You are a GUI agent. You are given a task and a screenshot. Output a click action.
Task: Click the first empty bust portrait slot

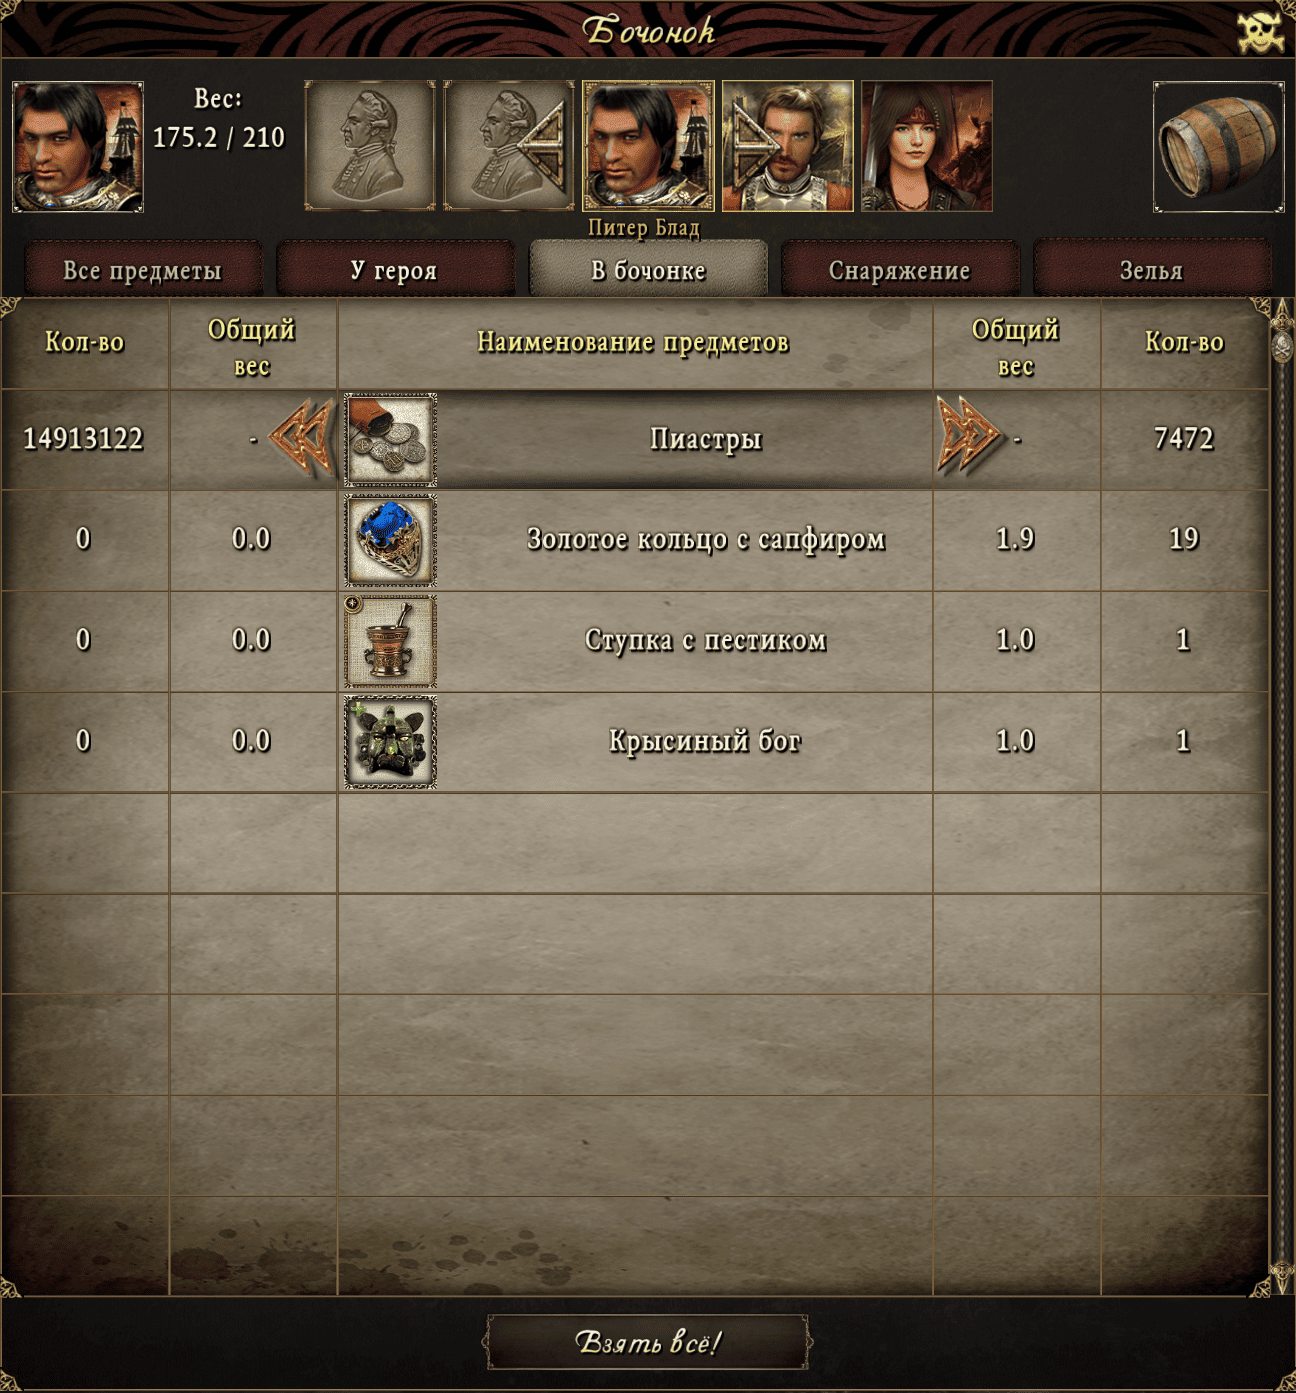[x=370, y=146]
